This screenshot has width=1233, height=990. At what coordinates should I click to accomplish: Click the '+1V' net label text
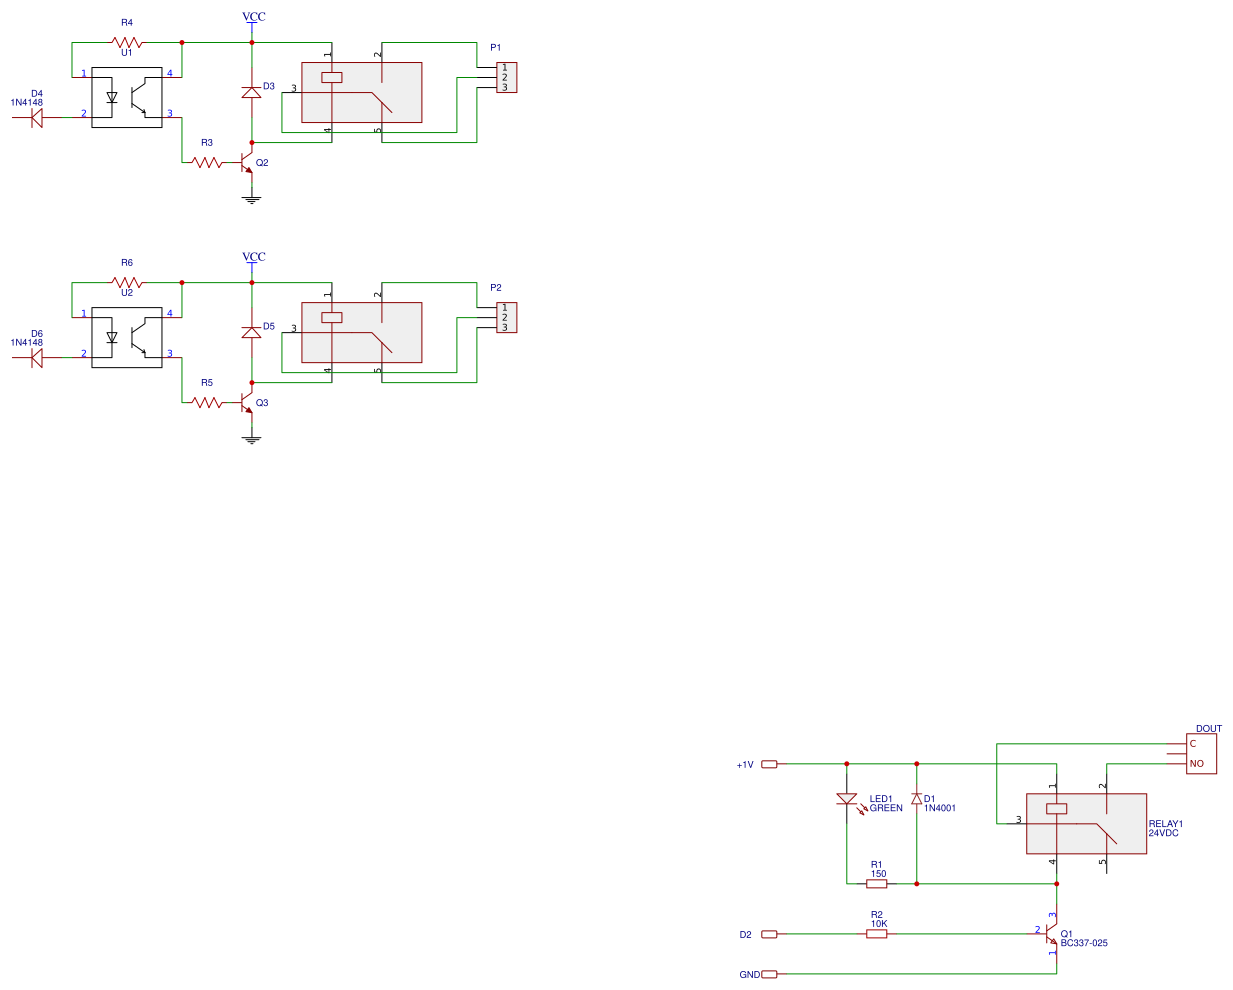(x=745, y=765)
